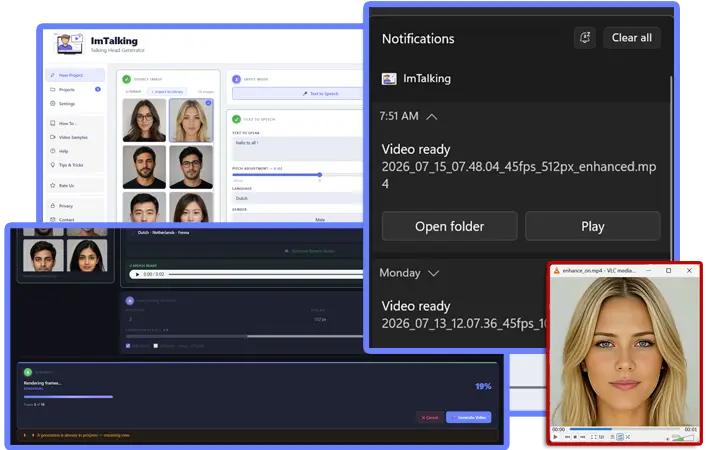
Task: Toggle VLC playlist button
Action: tap(612, 437)
